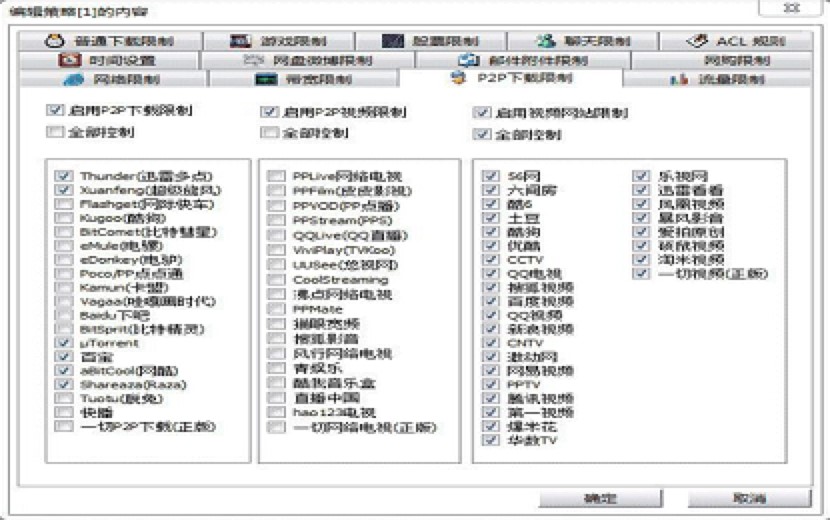Screen dimensions: 830x520
Task: Check the hao123电视 option
Action: [276, 412]
